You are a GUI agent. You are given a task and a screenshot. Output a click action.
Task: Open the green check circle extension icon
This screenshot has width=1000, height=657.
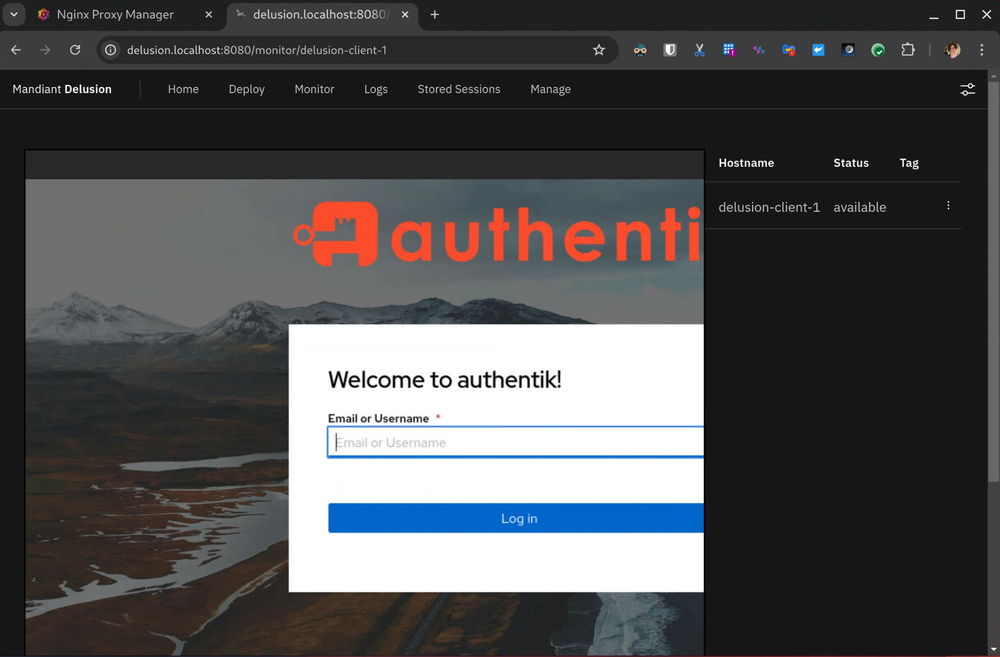[878, 50]
